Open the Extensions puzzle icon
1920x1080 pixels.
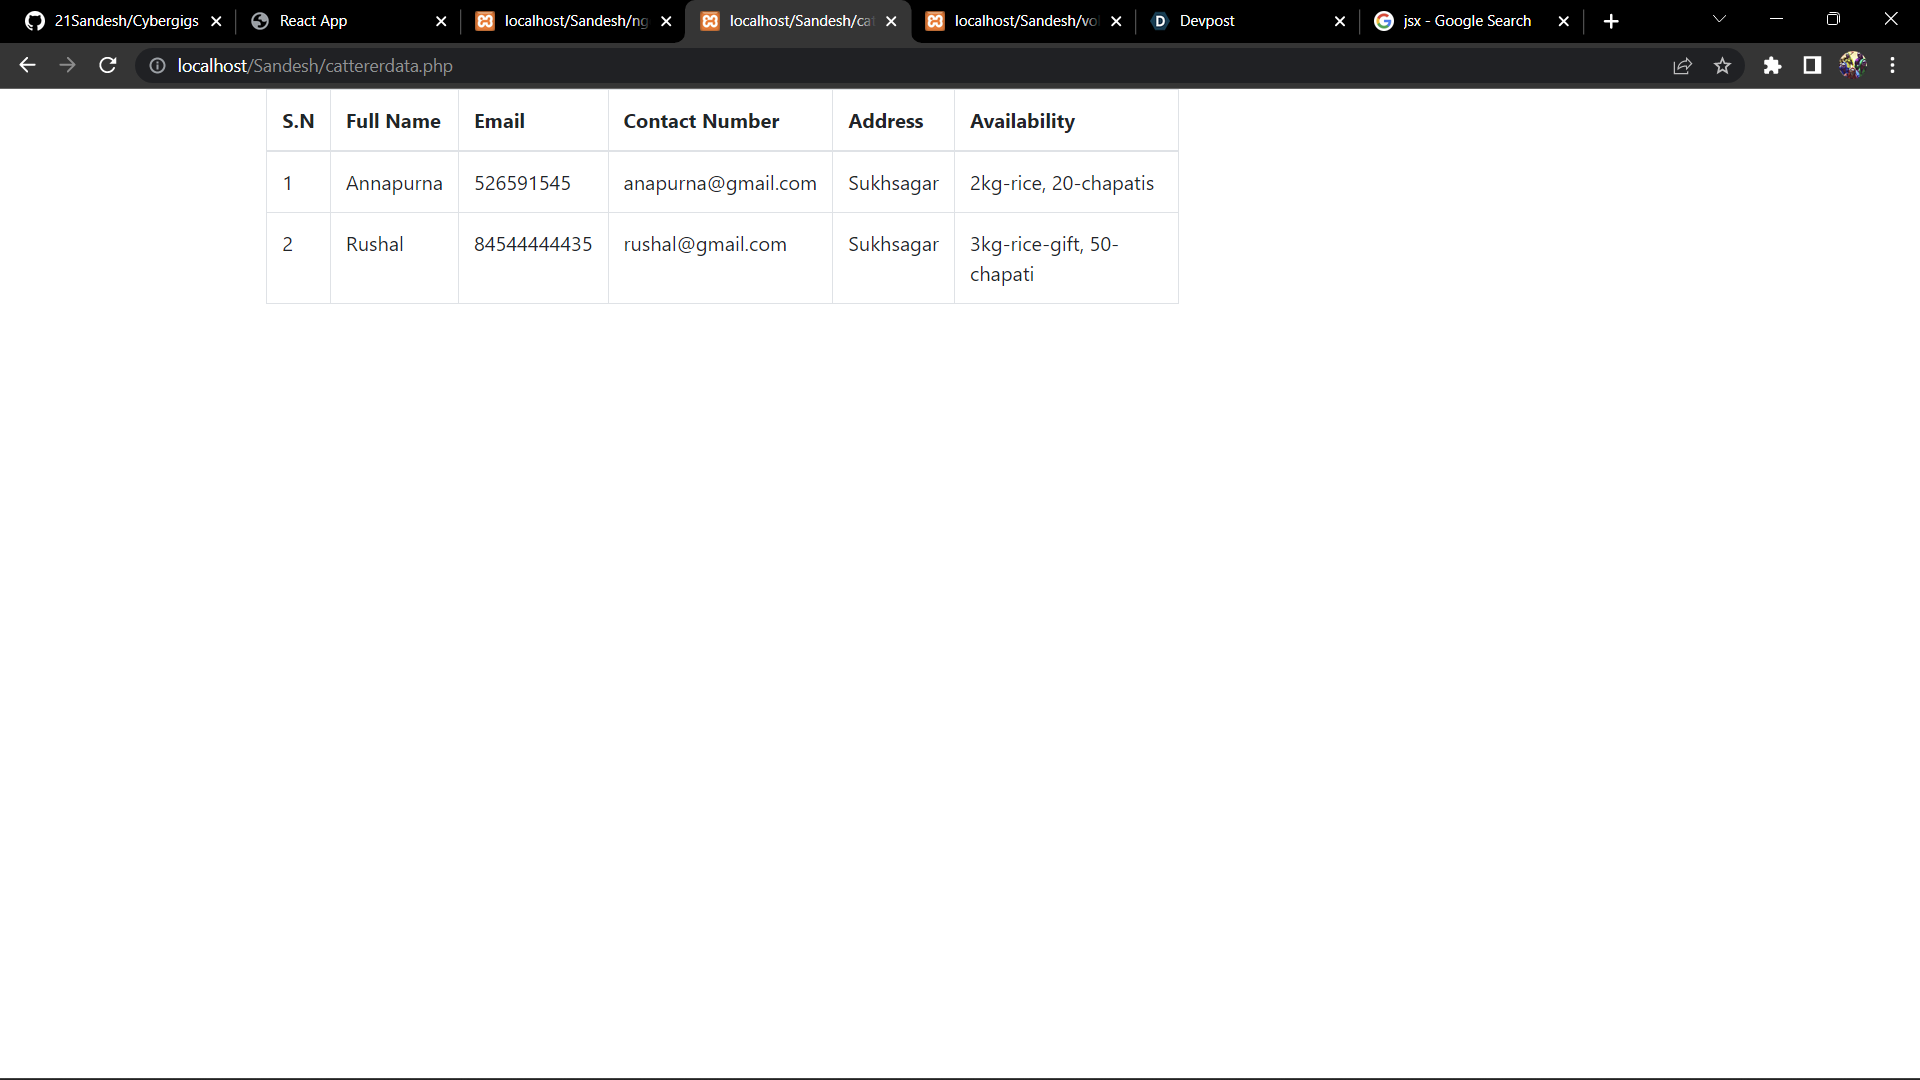coord(1772,65)
